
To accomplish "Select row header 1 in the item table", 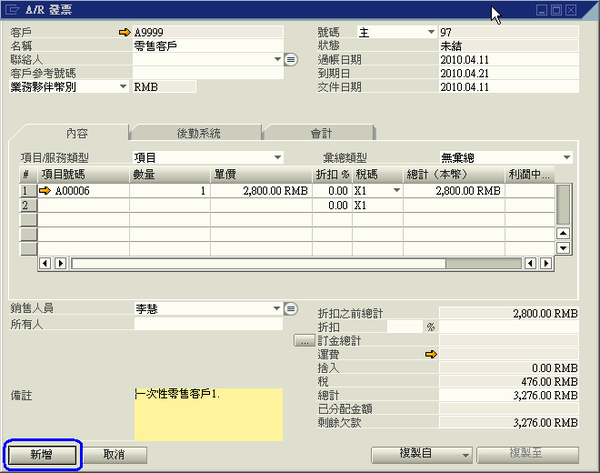I will [x=28, y=191].
